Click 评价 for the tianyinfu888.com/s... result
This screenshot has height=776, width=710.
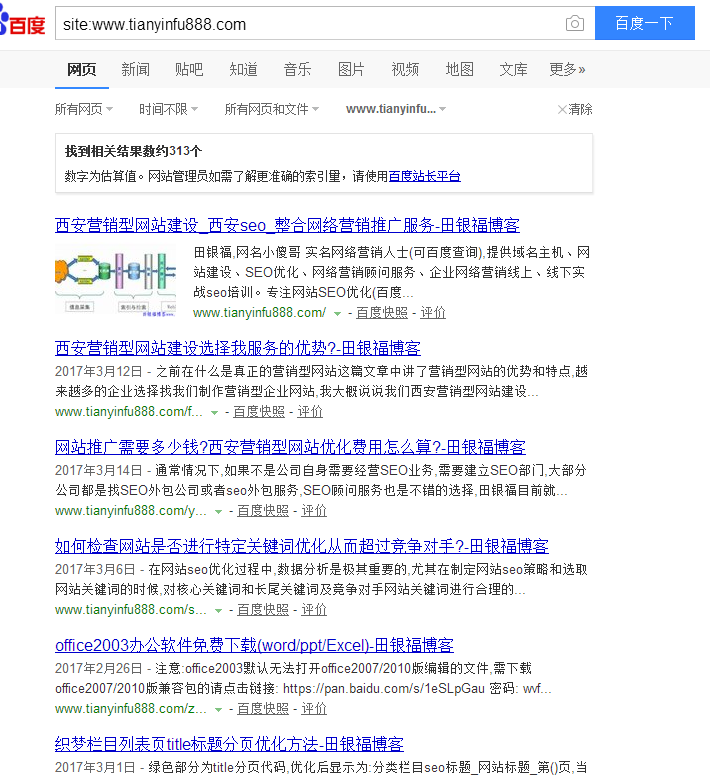coord(314,610)
